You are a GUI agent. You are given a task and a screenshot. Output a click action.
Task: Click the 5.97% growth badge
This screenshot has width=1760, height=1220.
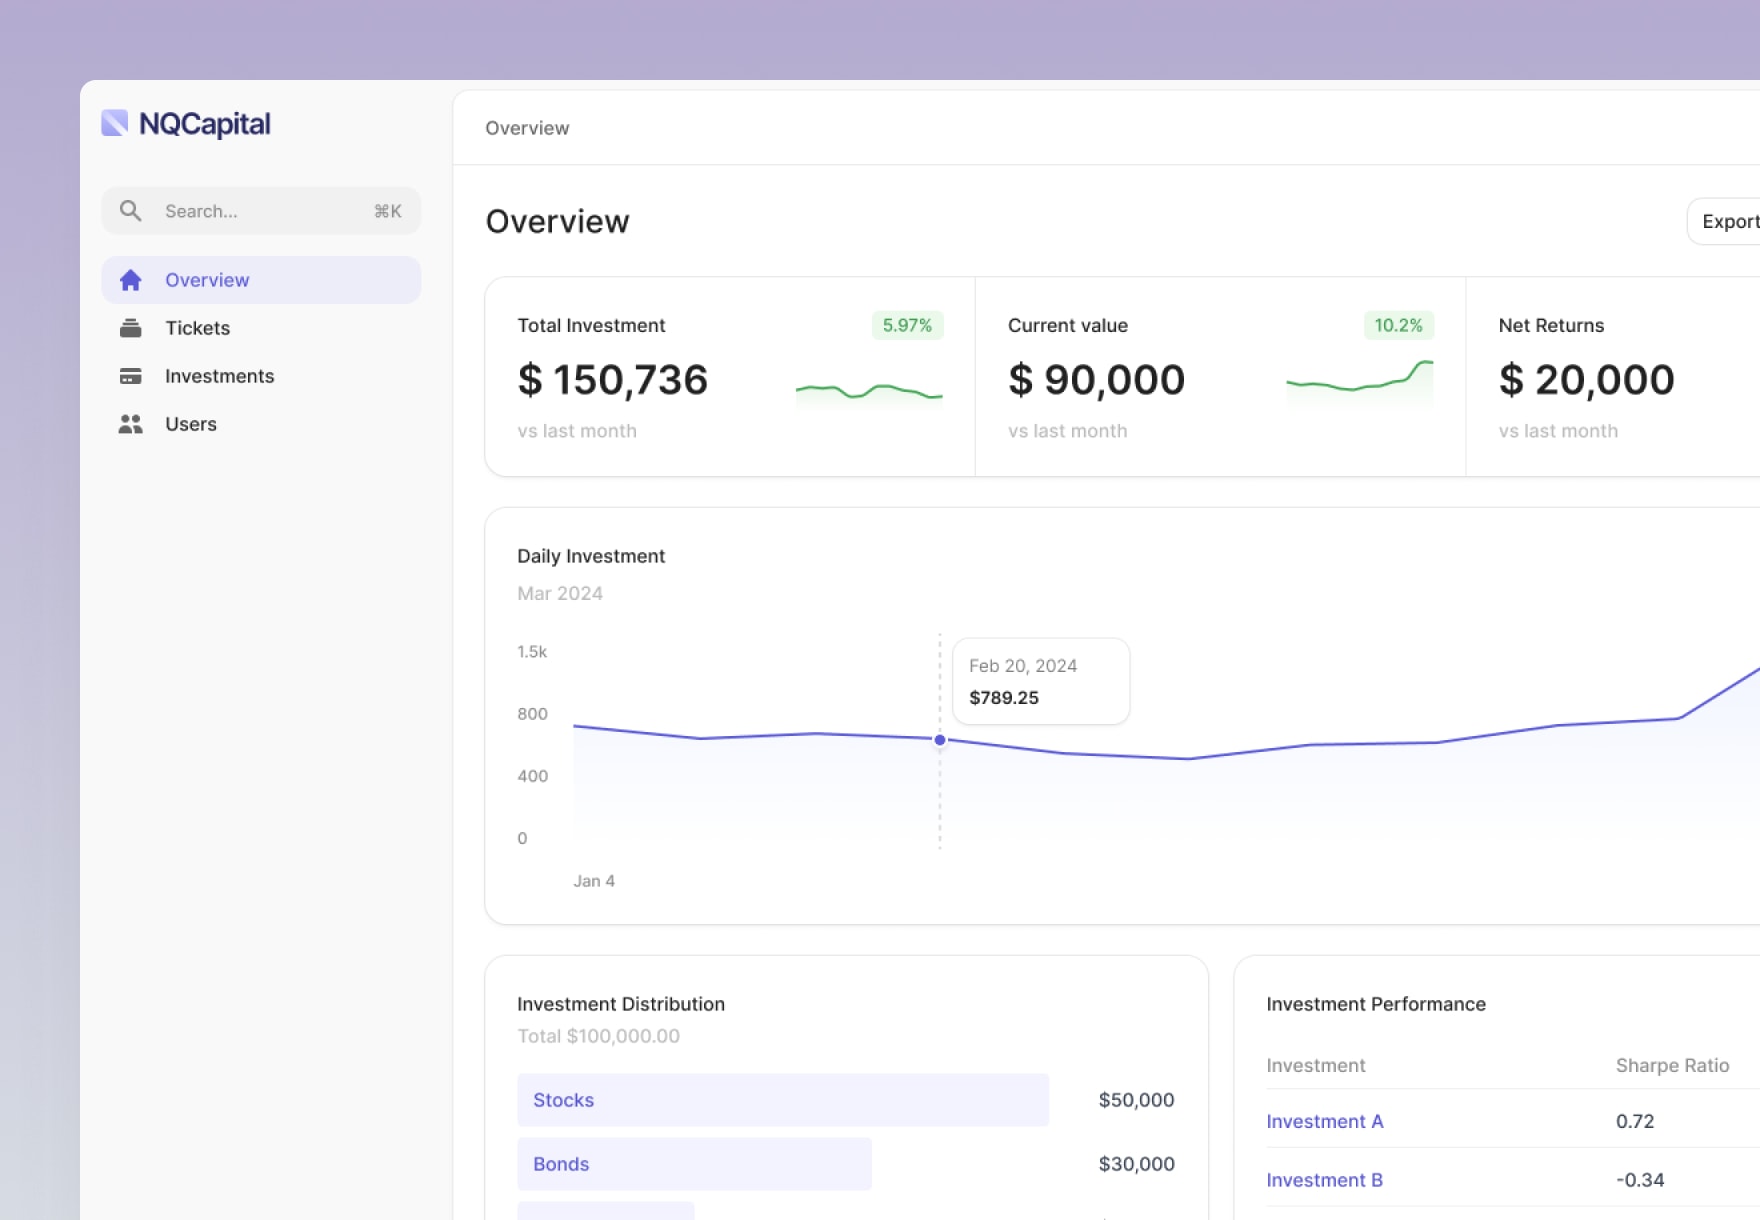click(907, 325)
